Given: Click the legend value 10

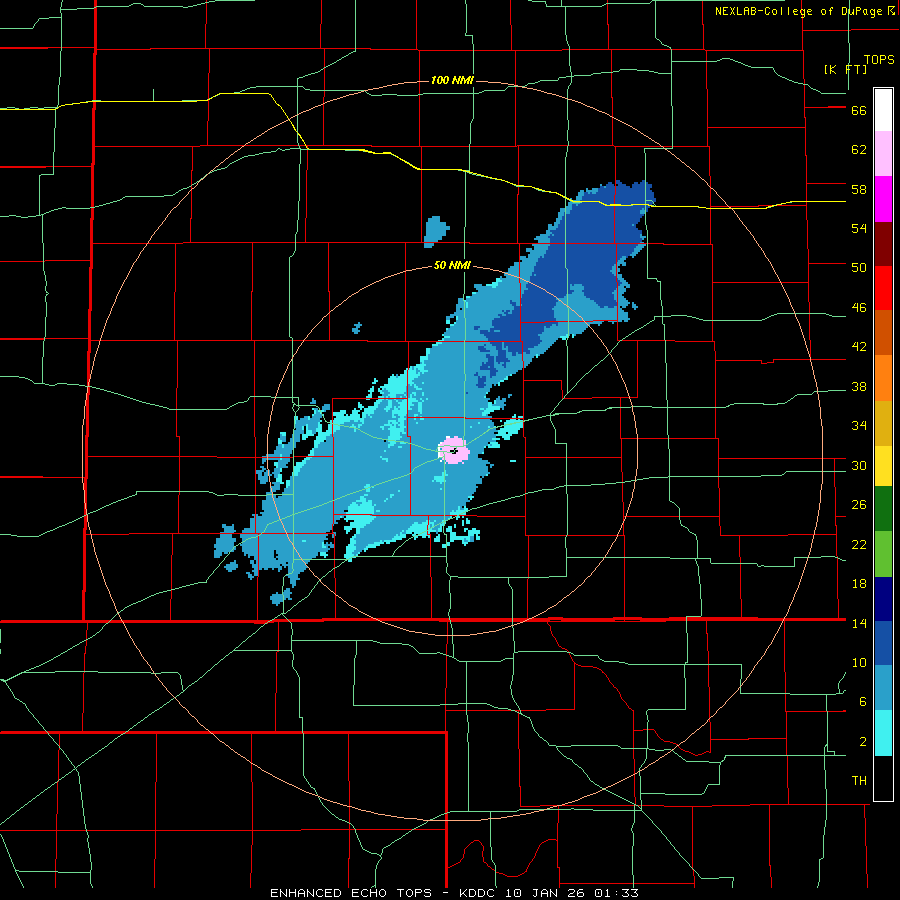Looking at the screenshot, I should pos(859,663).
